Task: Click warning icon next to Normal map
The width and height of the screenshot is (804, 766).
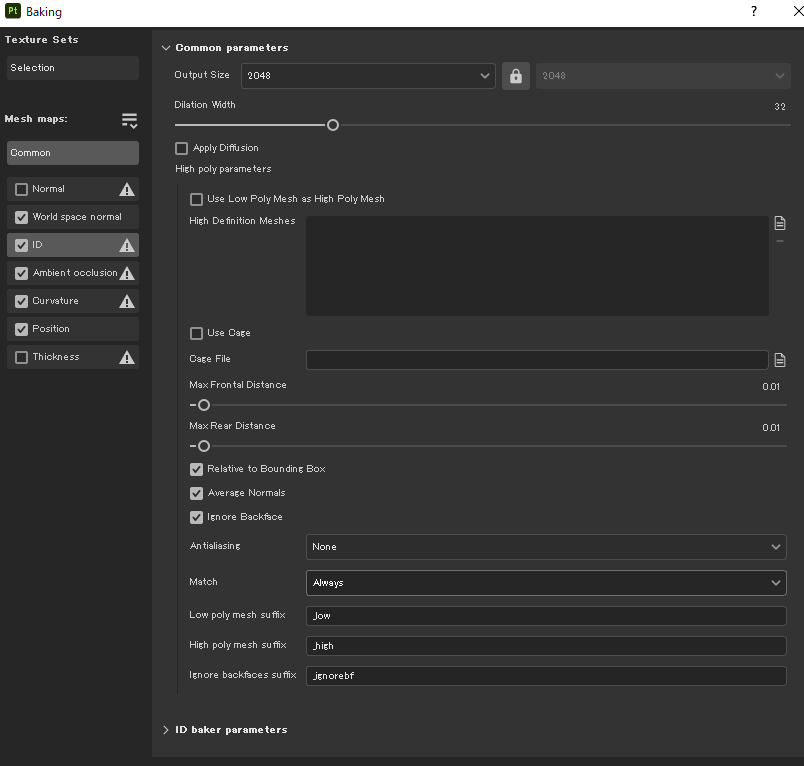Action: coord(127,189)
